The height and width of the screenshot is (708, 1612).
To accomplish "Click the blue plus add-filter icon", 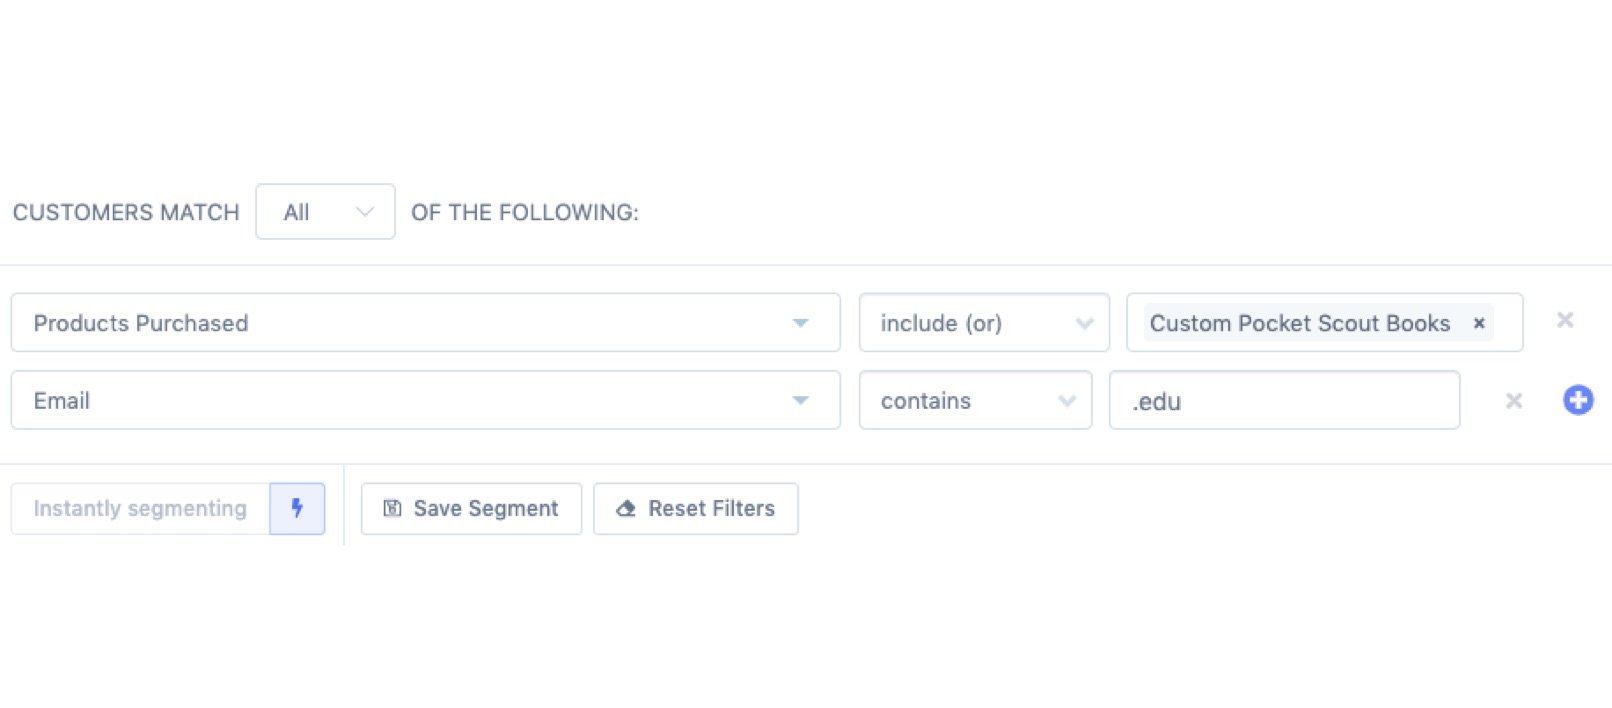I will tap(1578, 401).
